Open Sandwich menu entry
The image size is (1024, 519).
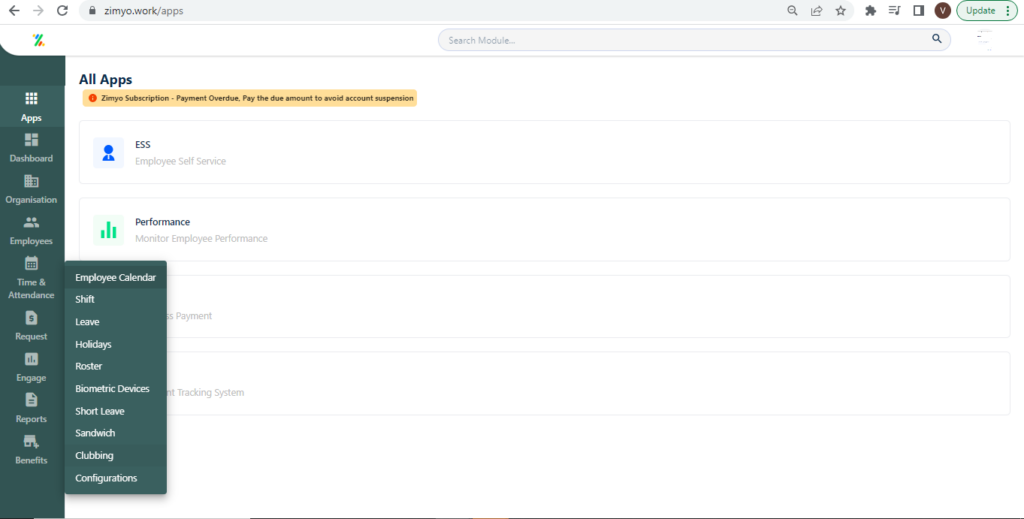[116, 433]
